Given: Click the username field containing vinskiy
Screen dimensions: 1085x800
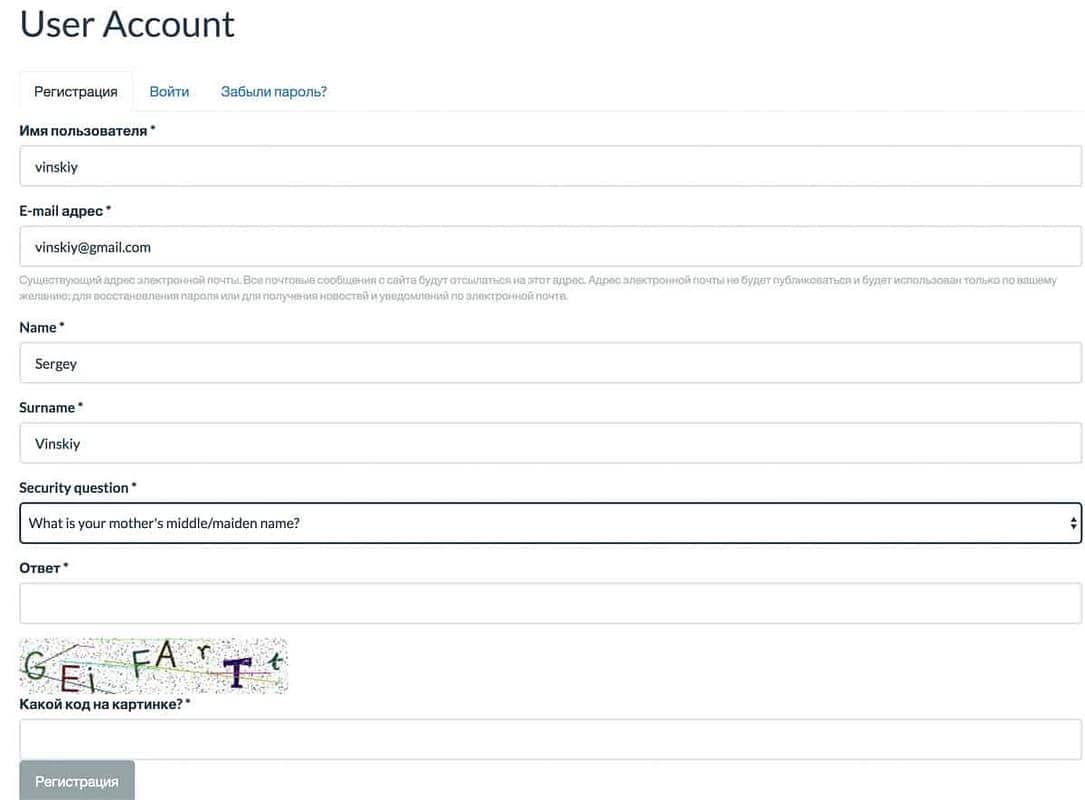Looking at the screenshot, I should 550,166.
